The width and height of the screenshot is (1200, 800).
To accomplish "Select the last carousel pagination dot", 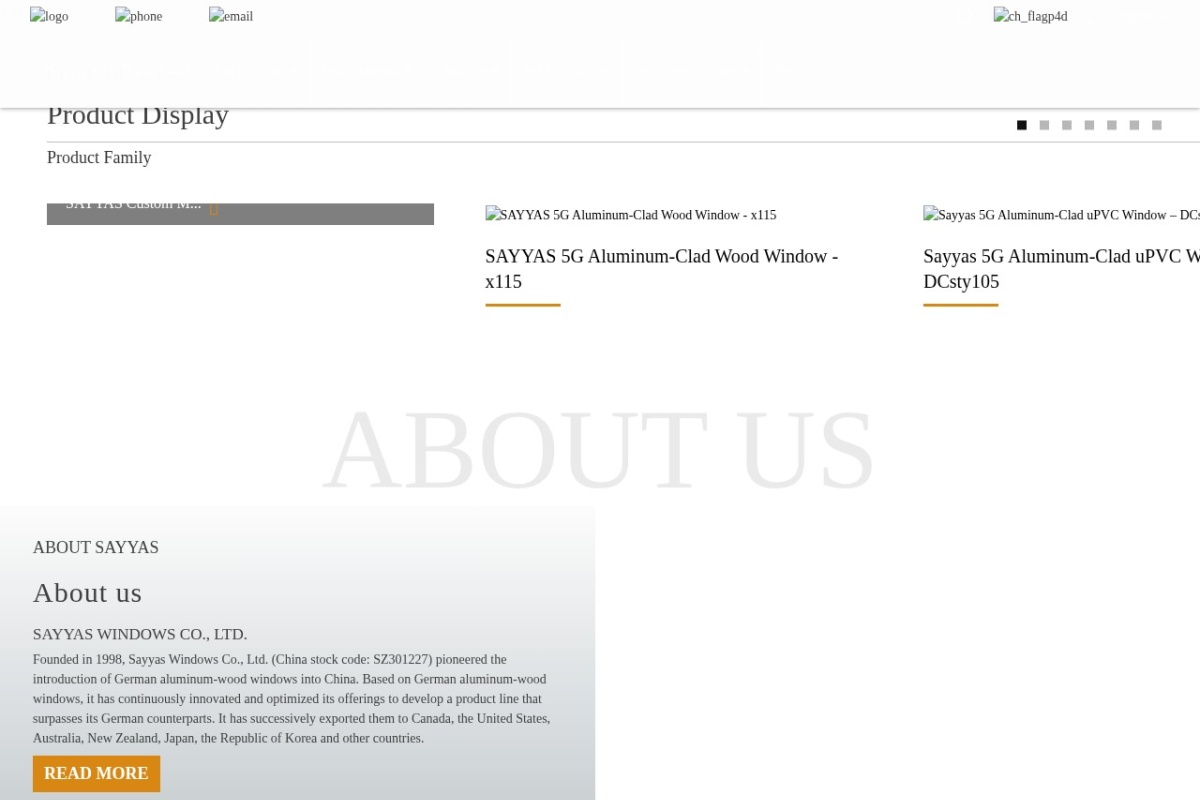I will pyautogui.click(x=1157, y=125).
